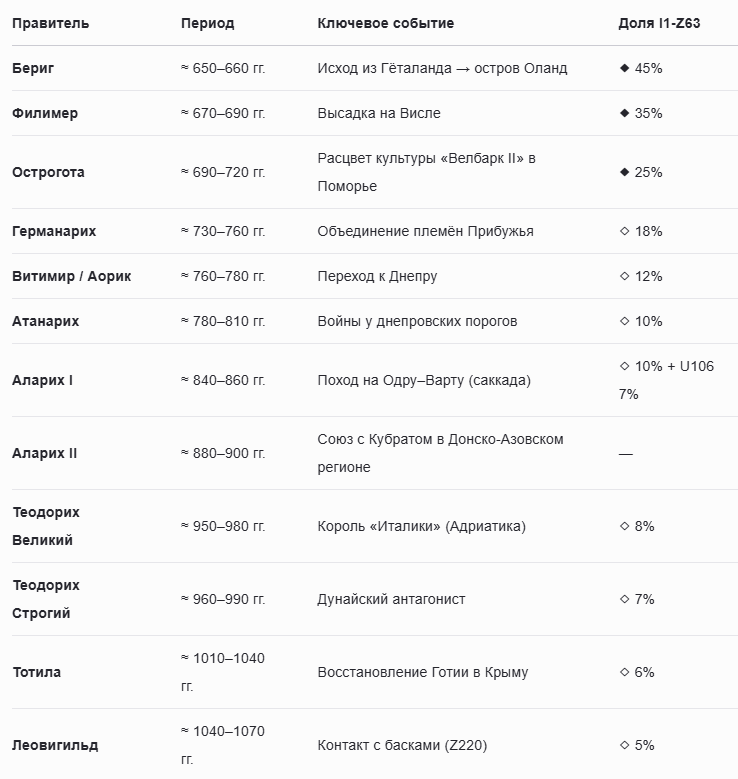The image size is (738, 779).
Task: Click the hollow diamond next to 18%
Action: coord(625,231)
